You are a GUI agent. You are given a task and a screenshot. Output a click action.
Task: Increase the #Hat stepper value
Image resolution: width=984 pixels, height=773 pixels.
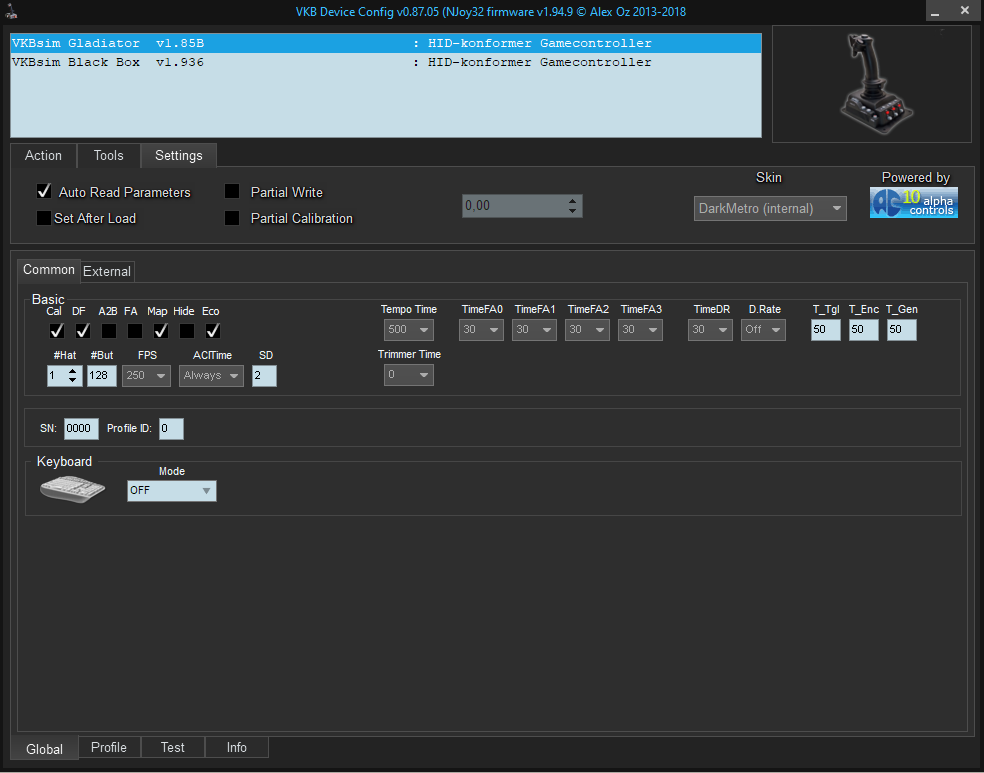tap(72, 371)
